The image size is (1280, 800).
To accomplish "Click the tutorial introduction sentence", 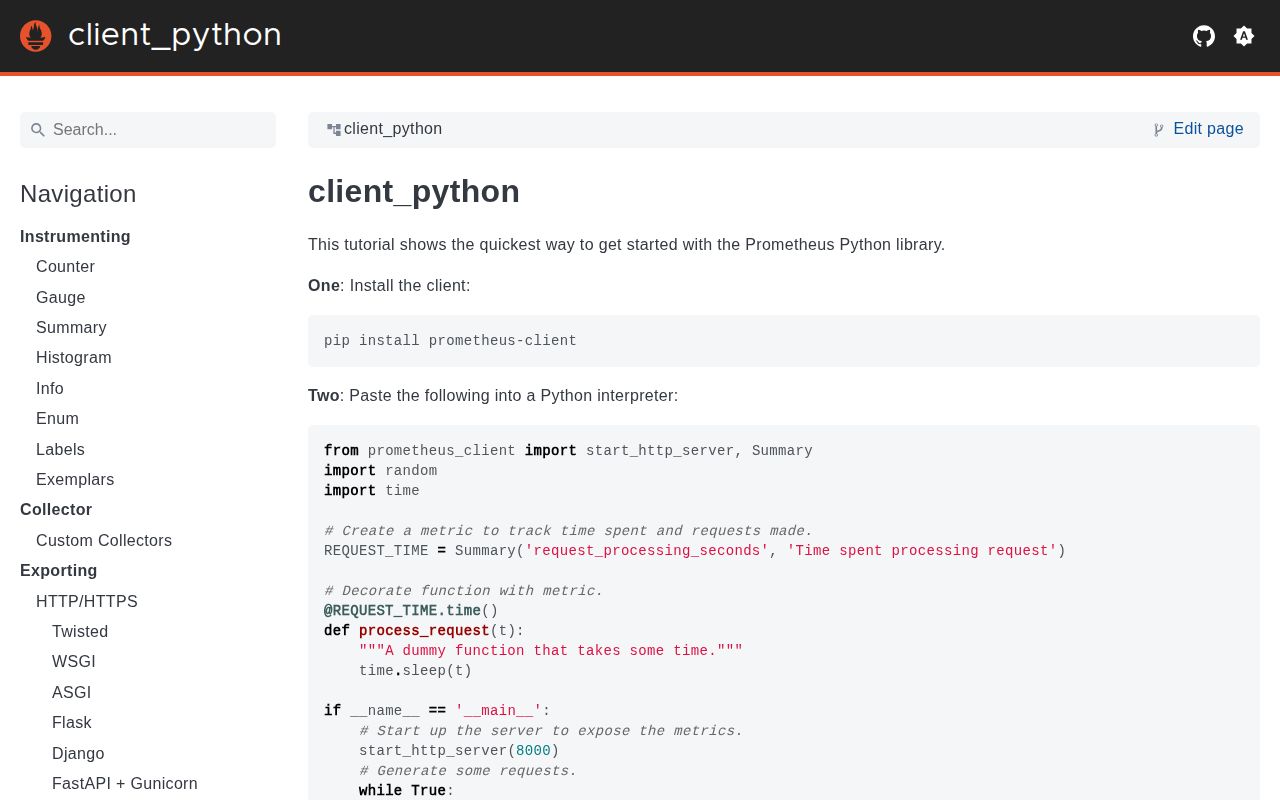I will tap(626, 245).
